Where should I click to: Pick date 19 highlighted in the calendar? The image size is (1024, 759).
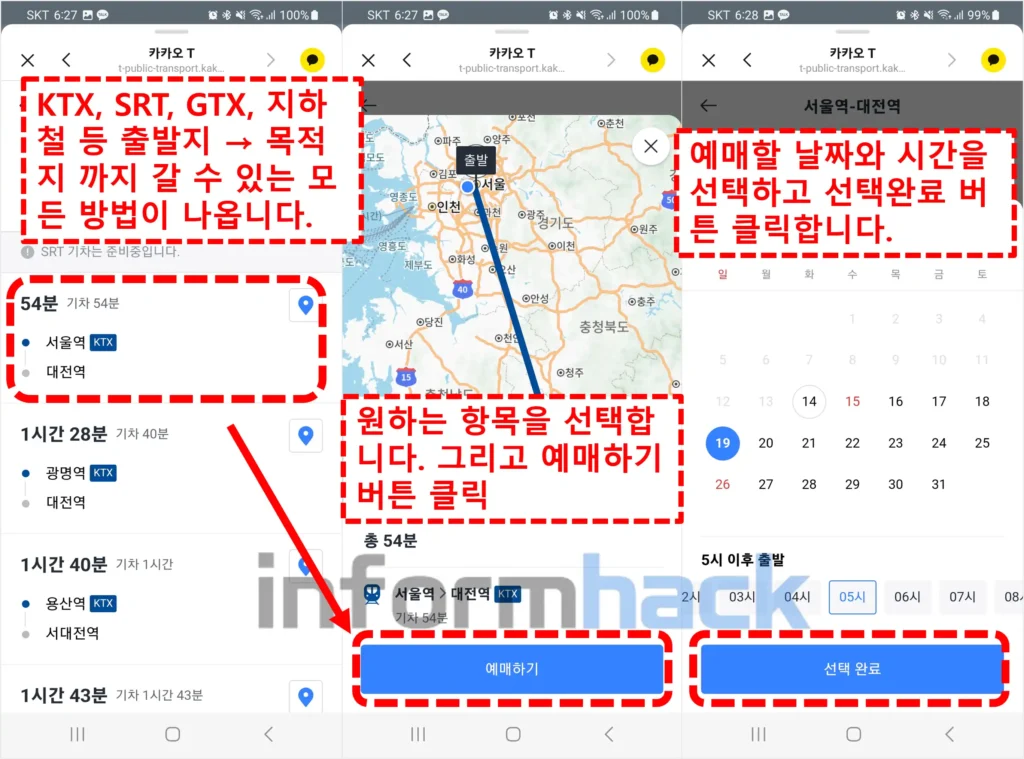point(723,443)
